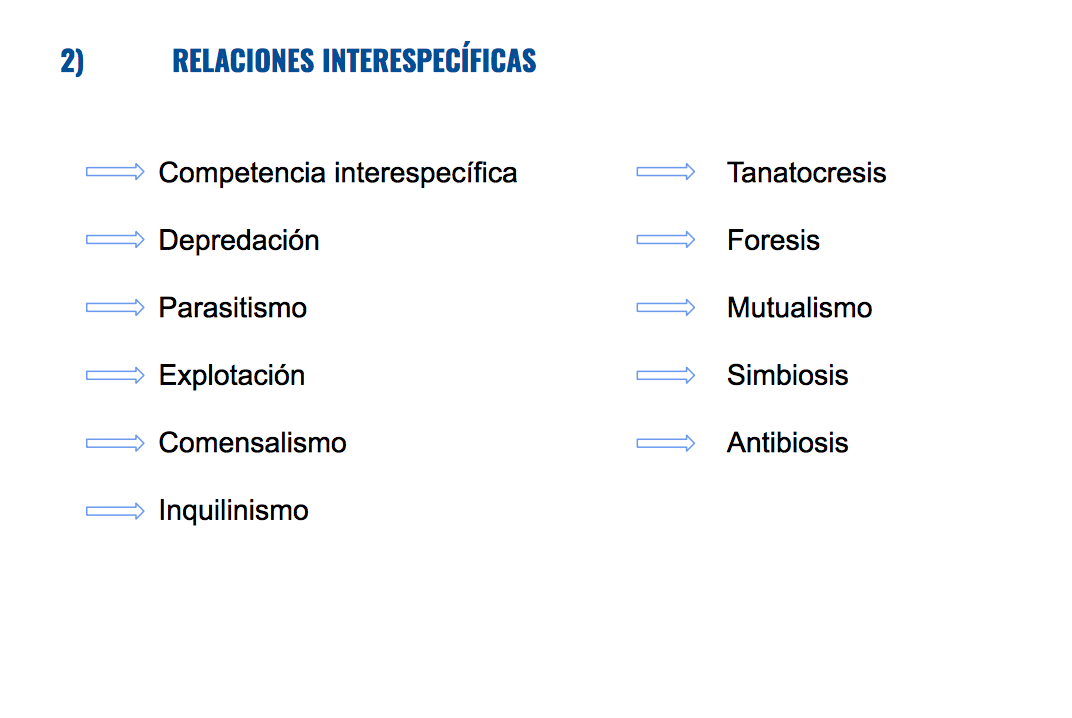Click the Parasitismo list entry

click(232, 308)
